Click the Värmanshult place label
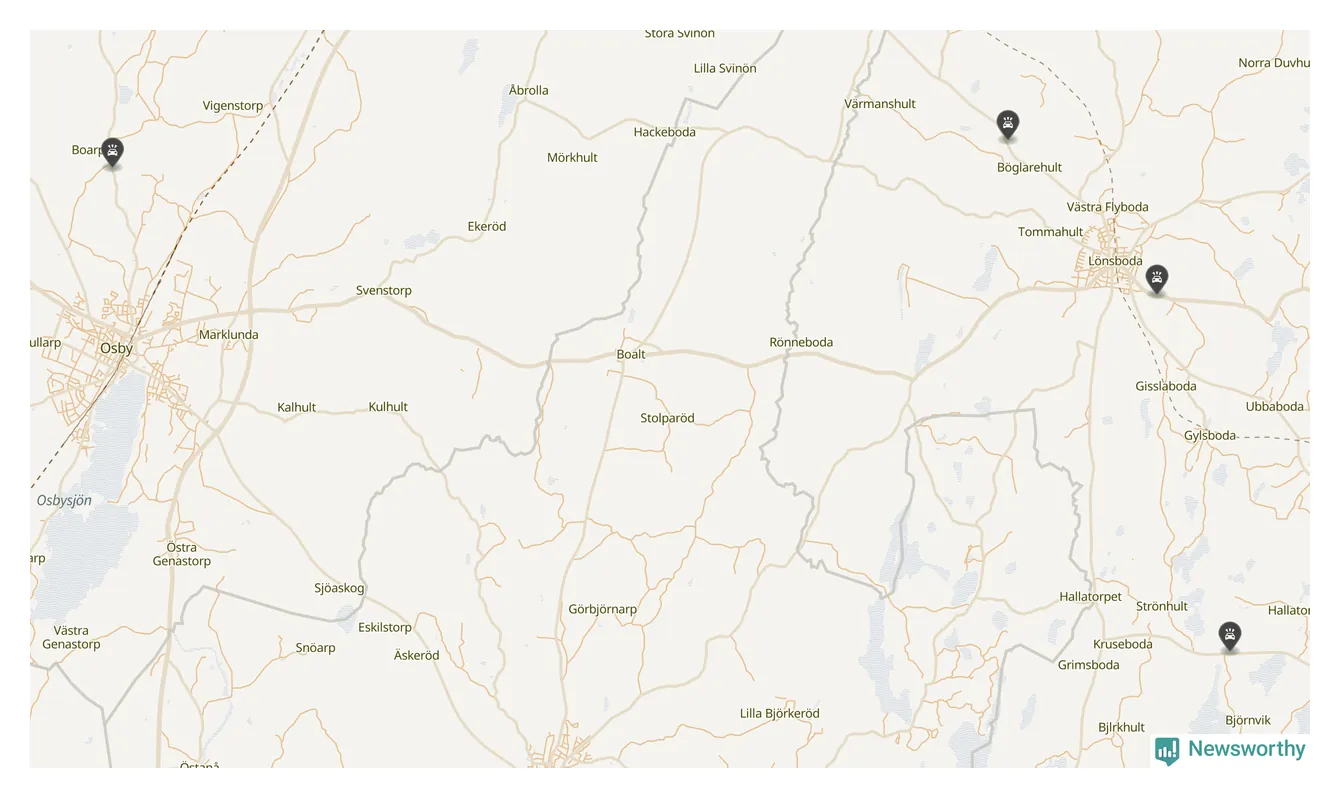Viewport: 1340px width, 798px height. pos(880,104)
